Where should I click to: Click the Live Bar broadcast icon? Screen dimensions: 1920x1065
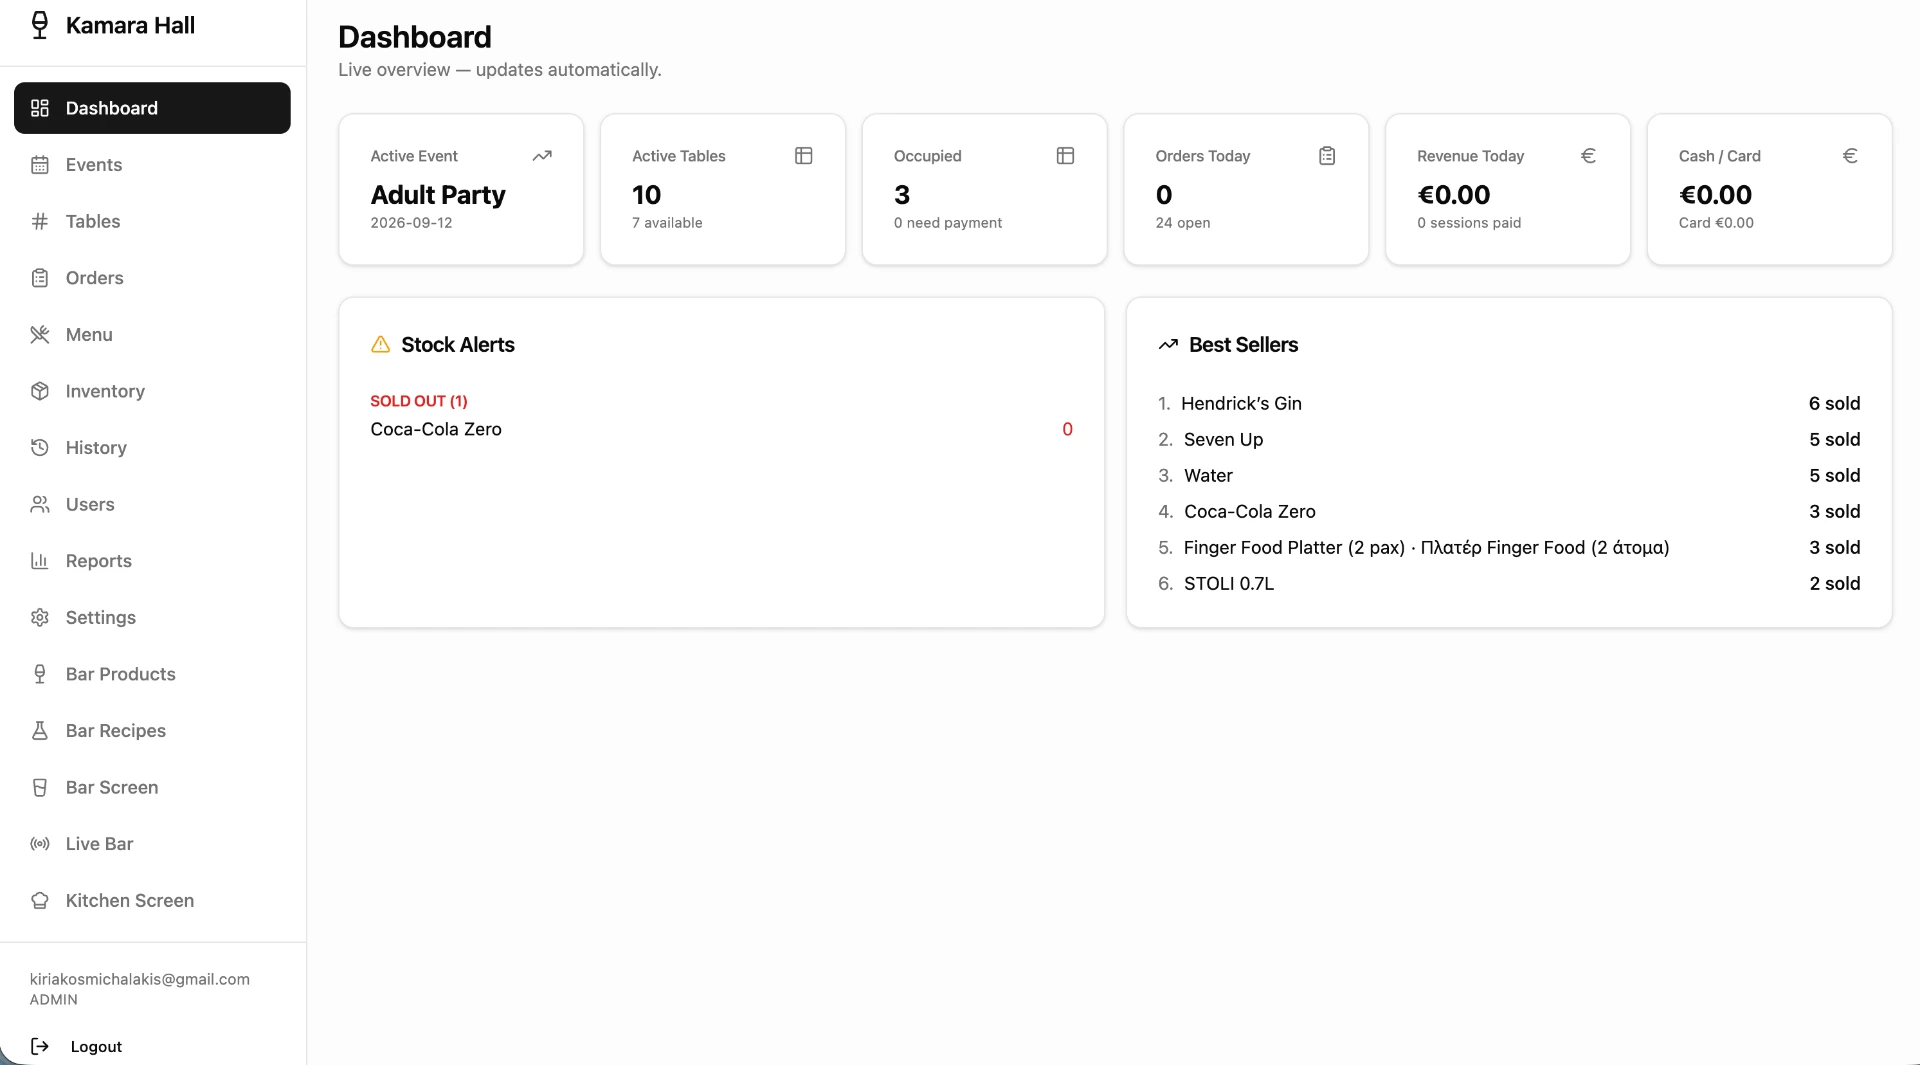[x=40, y=844]
